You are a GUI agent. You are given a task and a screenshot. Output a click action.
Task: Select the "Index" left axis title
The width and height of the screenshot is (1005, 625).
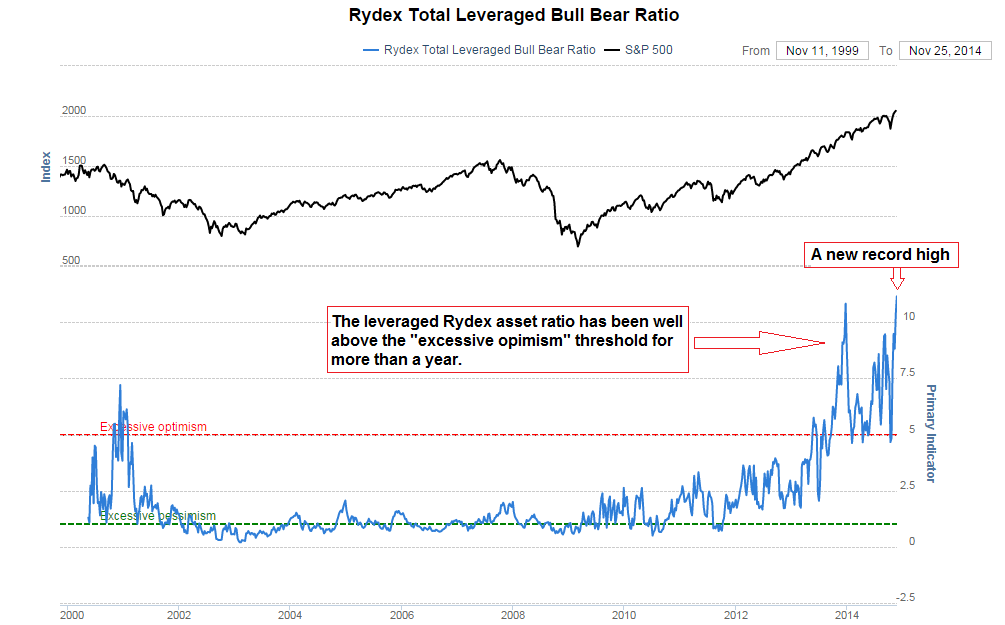coord(46,167)
